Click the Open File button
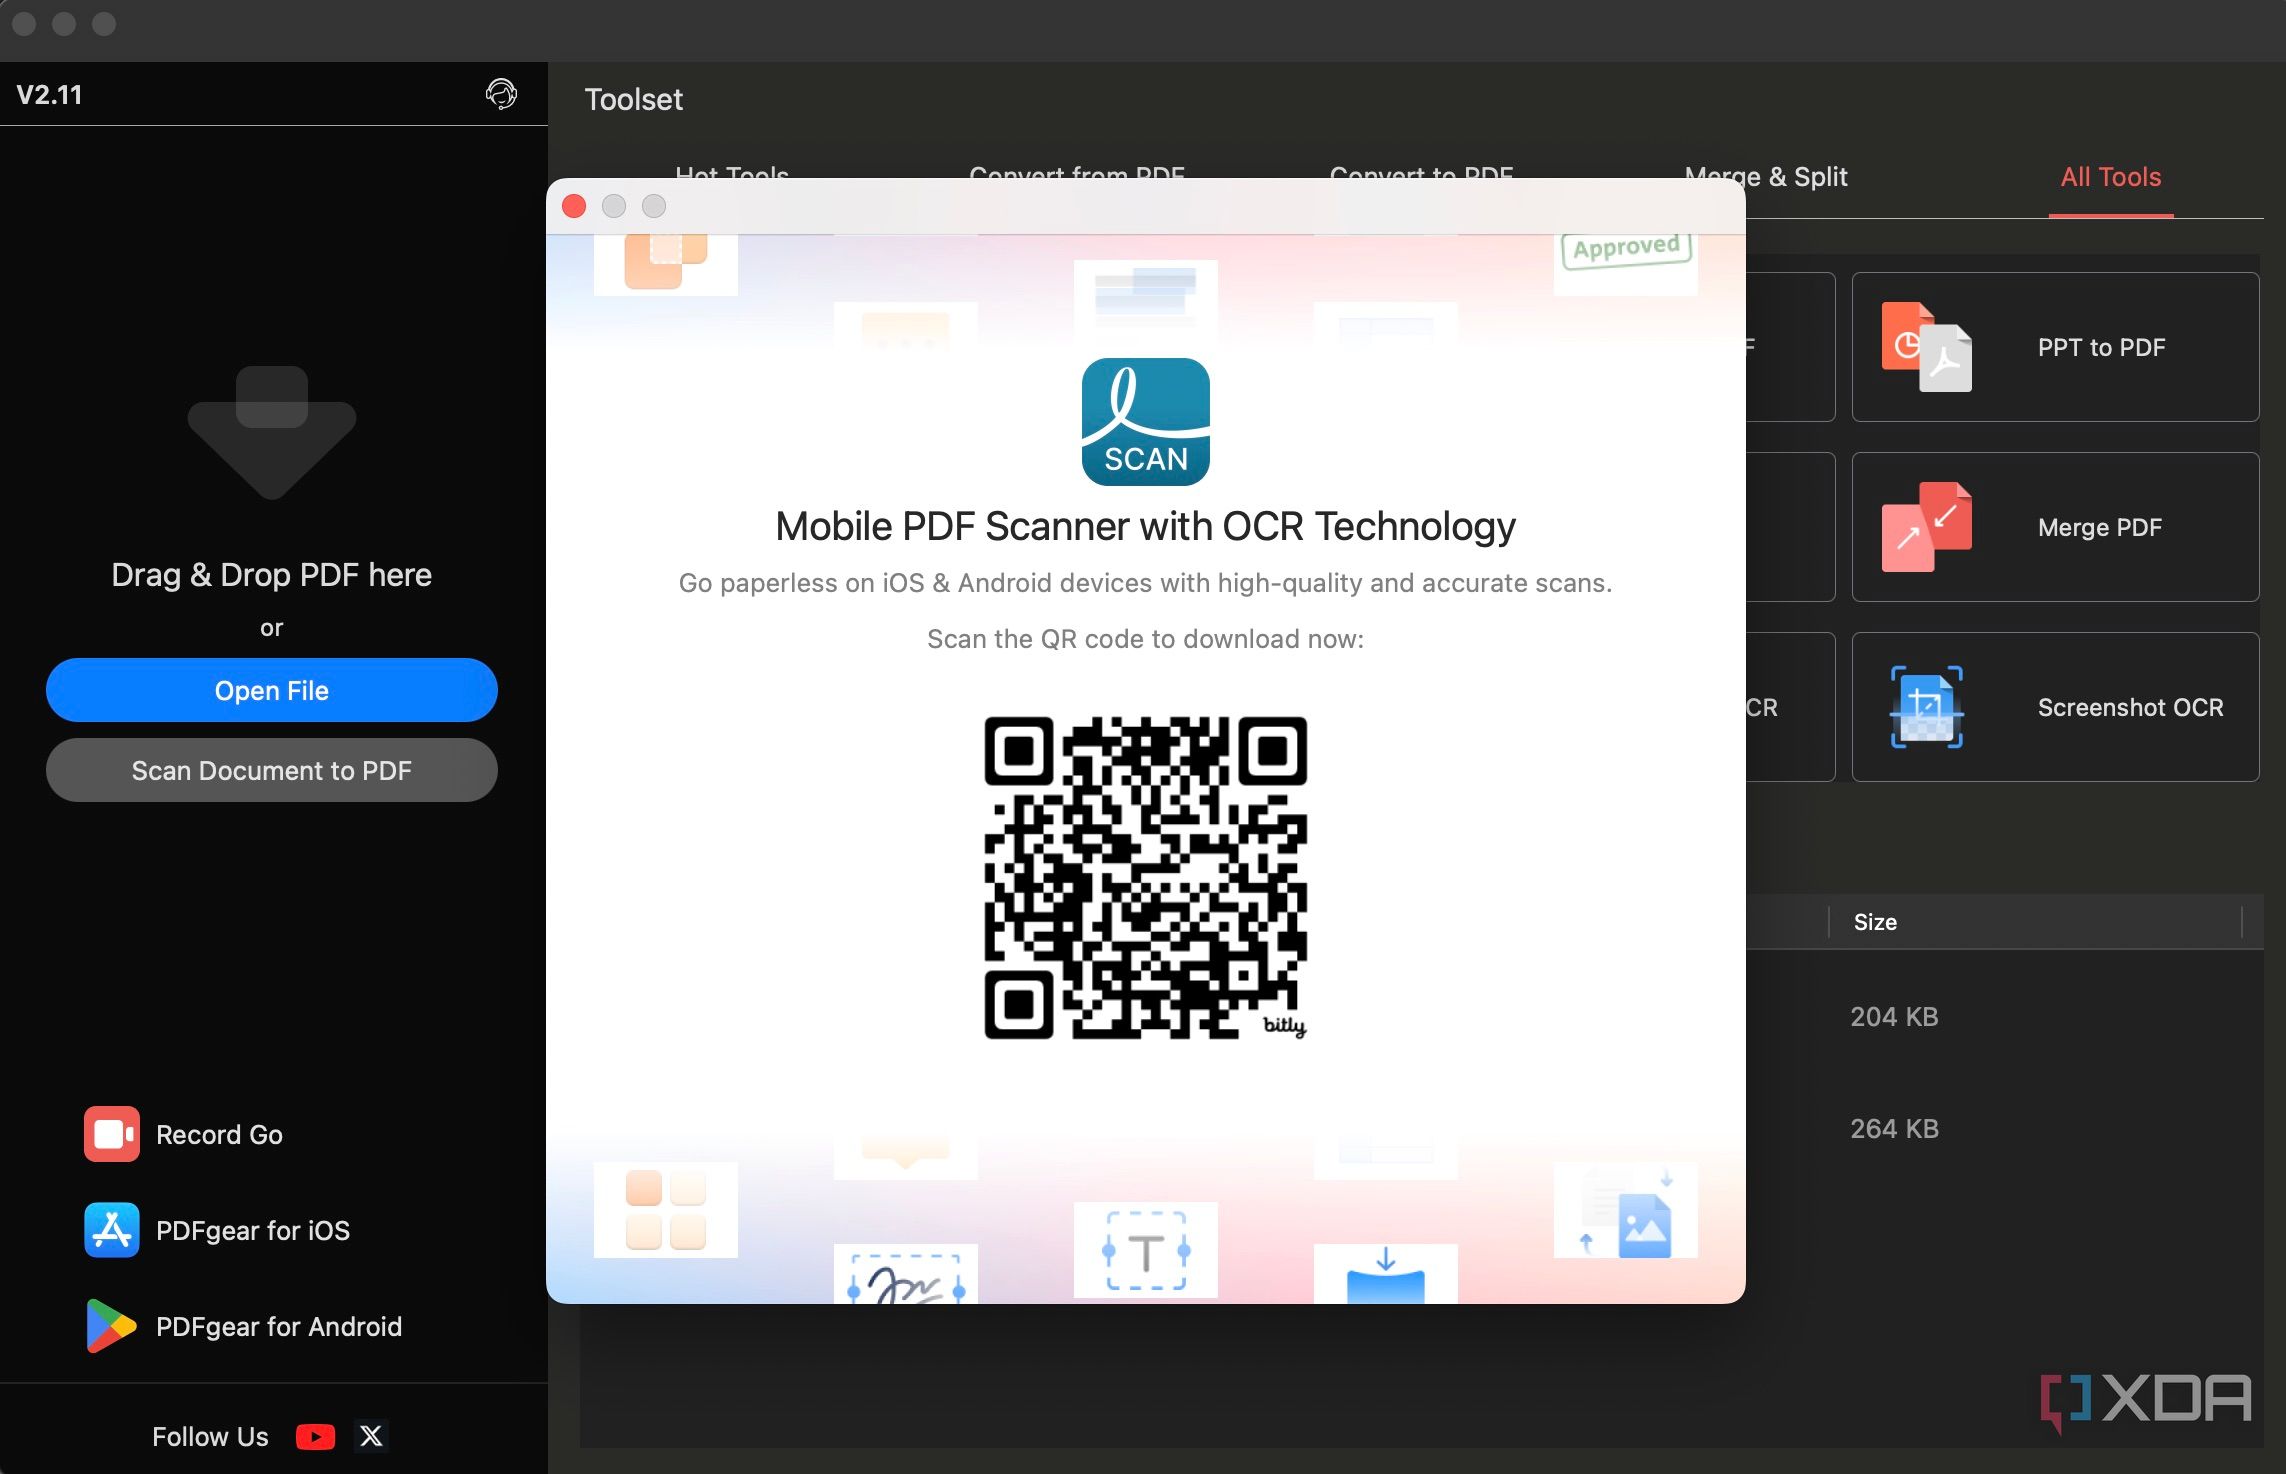 pos(271,690)
